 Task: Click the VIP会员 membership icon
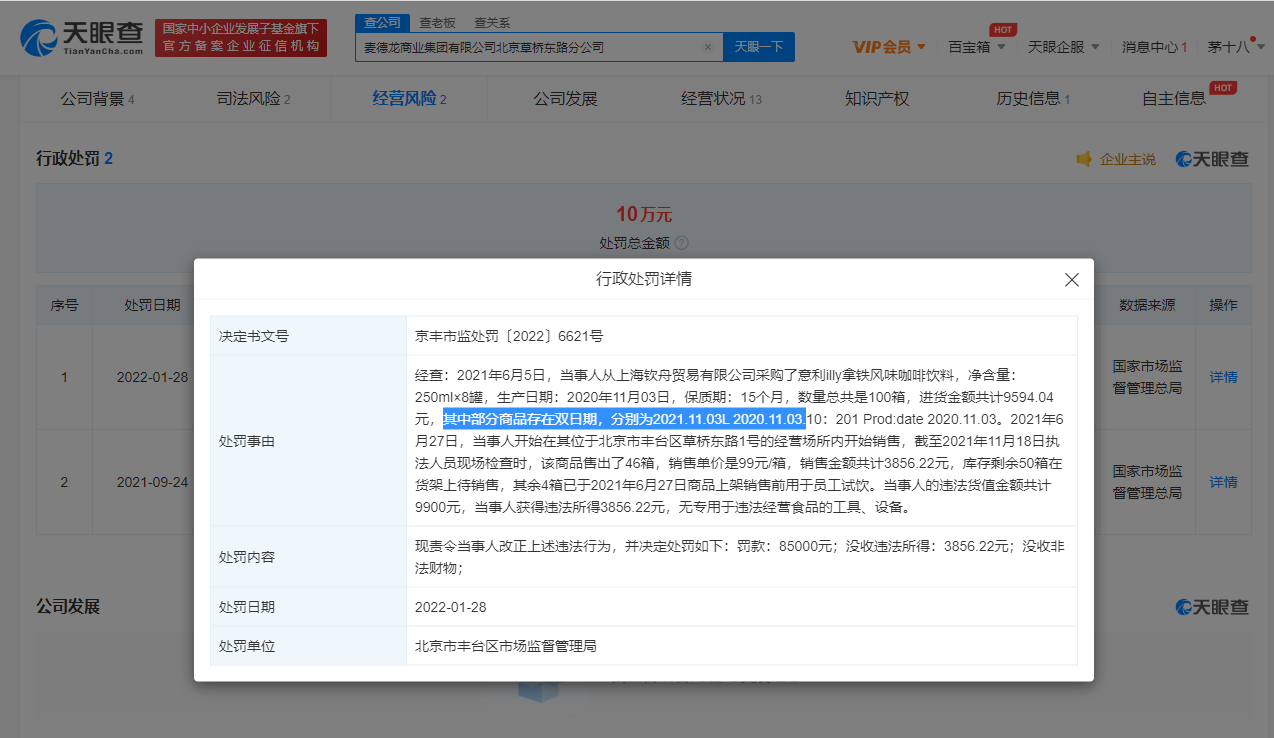point(882,45)
